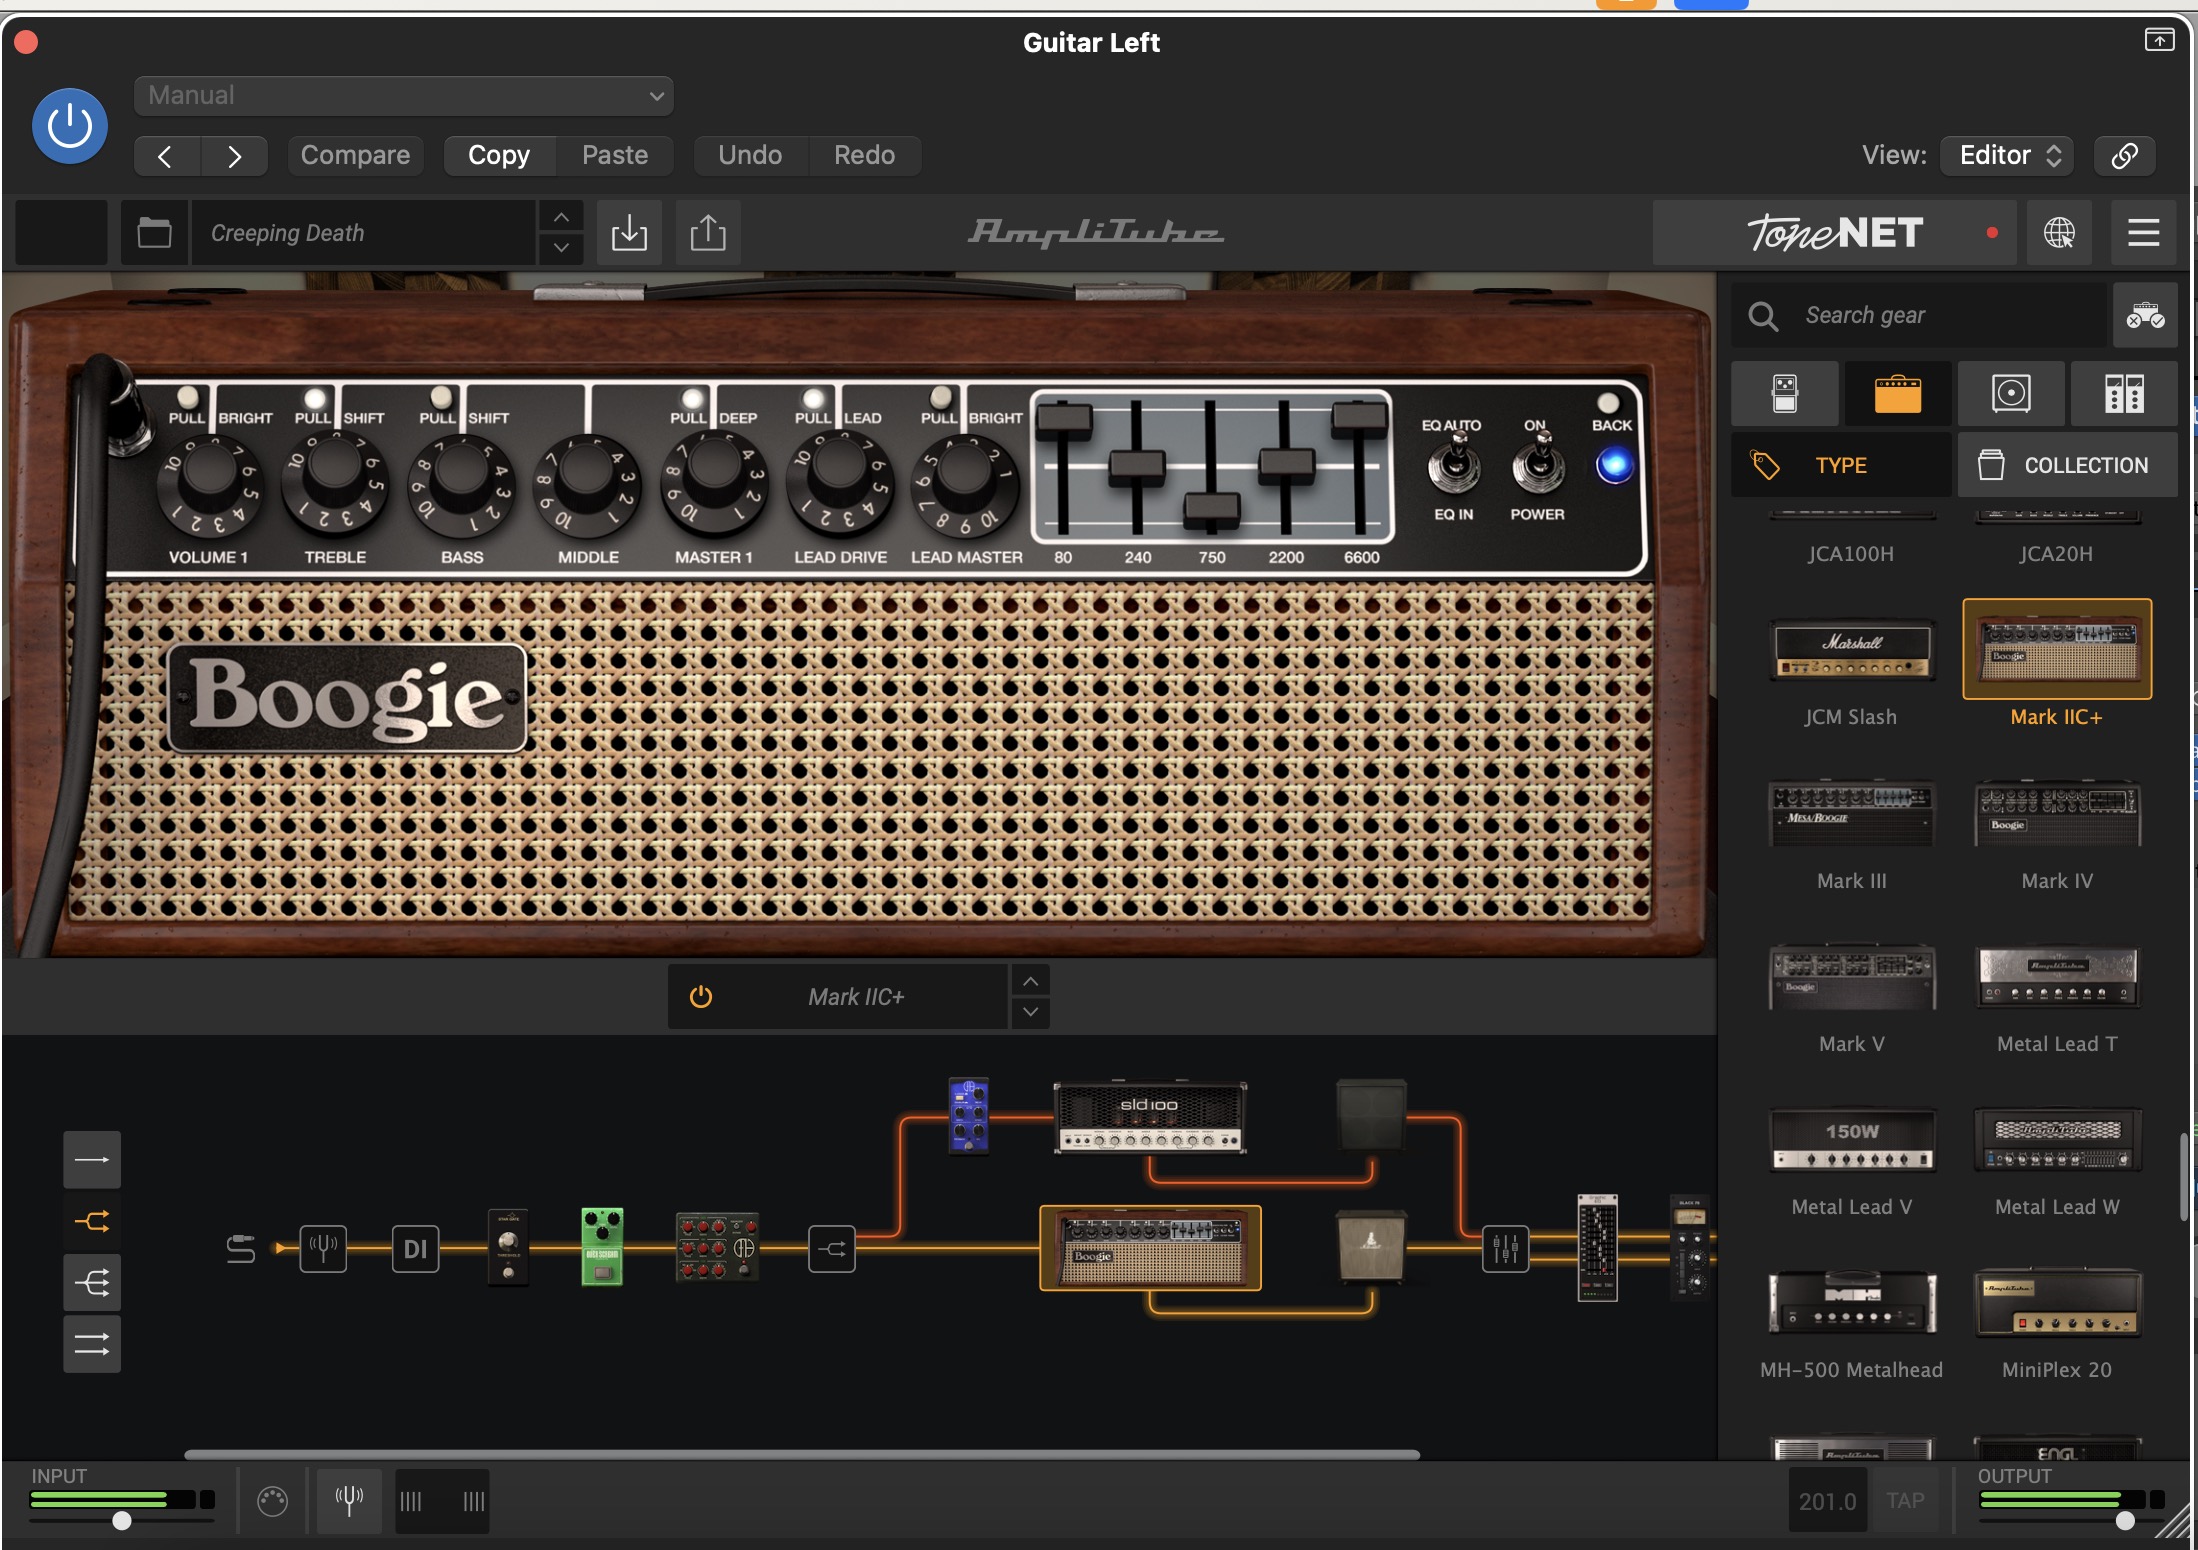Click the BACK panel button on amp
The image size is (2198, 1550).
tap(1614, 466)
